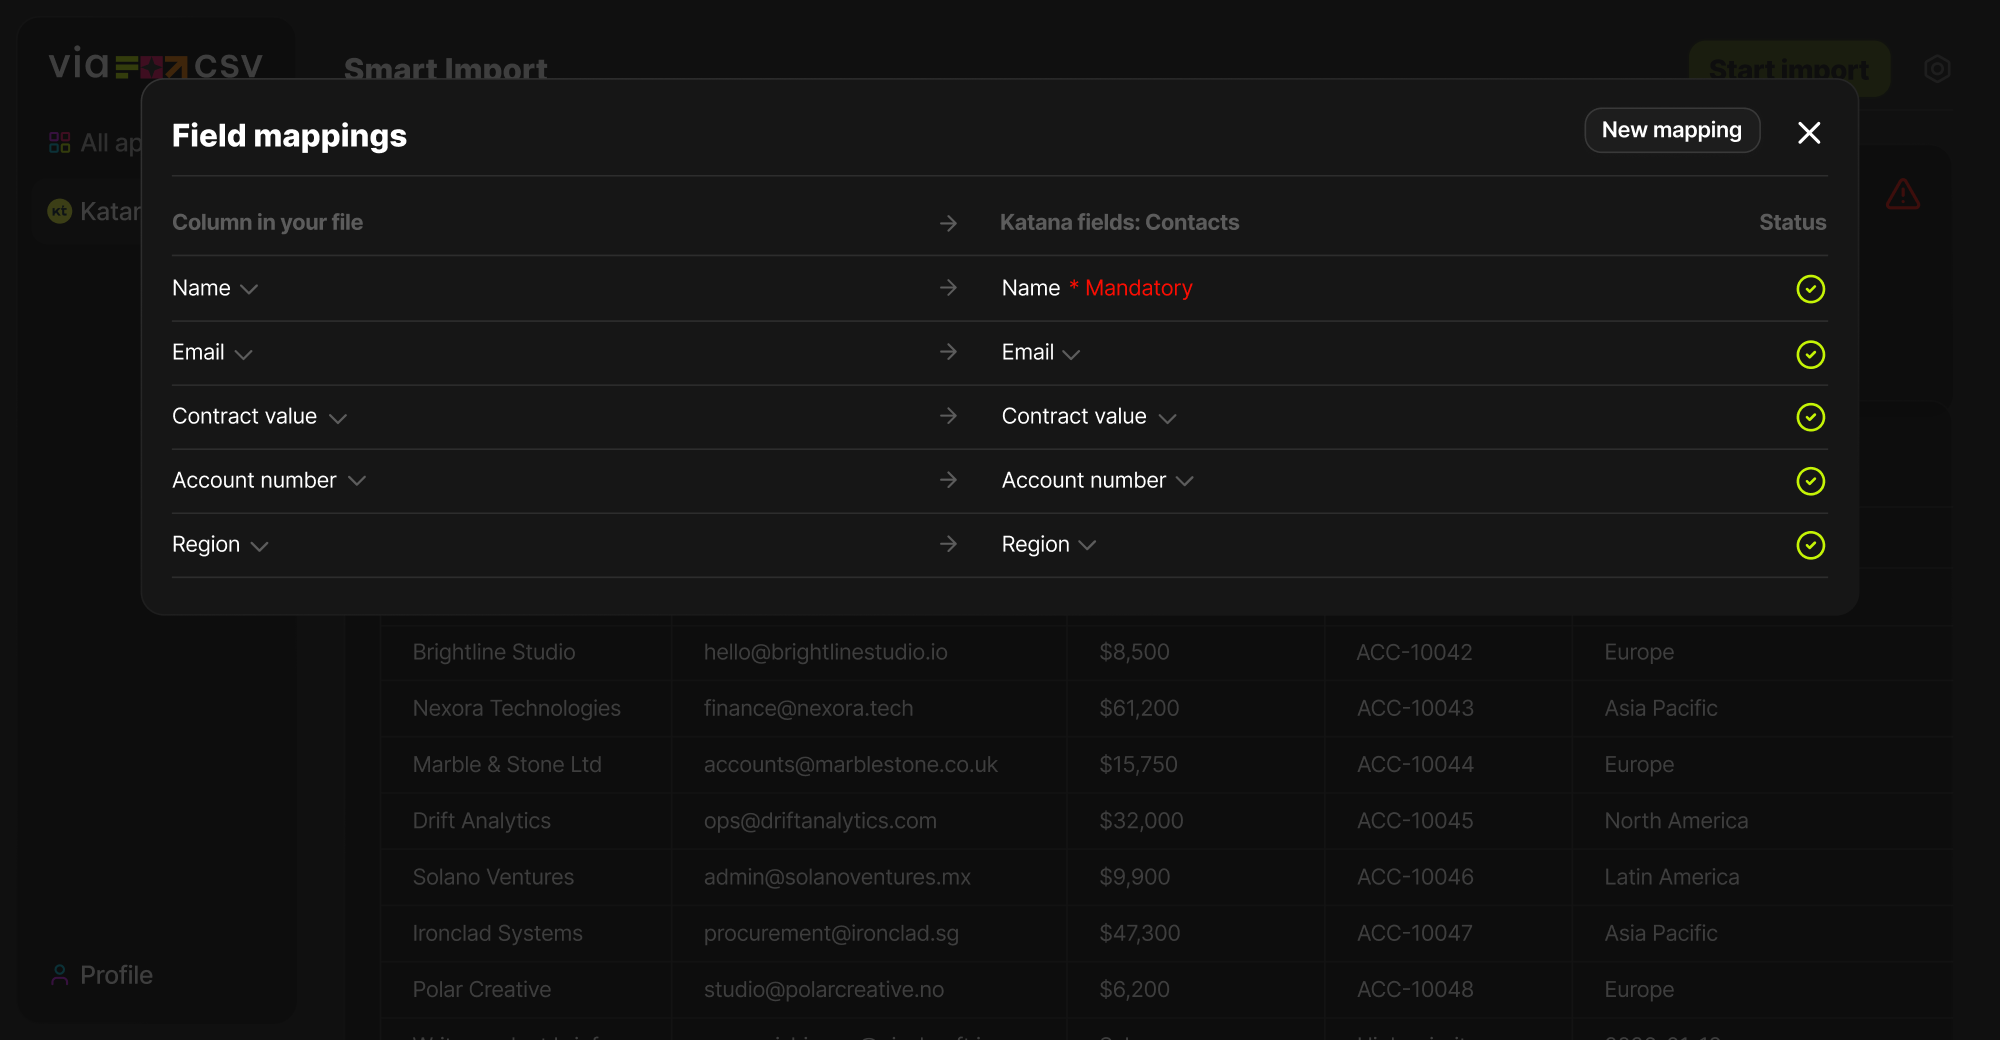Click the Profile person icon
2000x1040 pixels.
[x=60, y=975]
